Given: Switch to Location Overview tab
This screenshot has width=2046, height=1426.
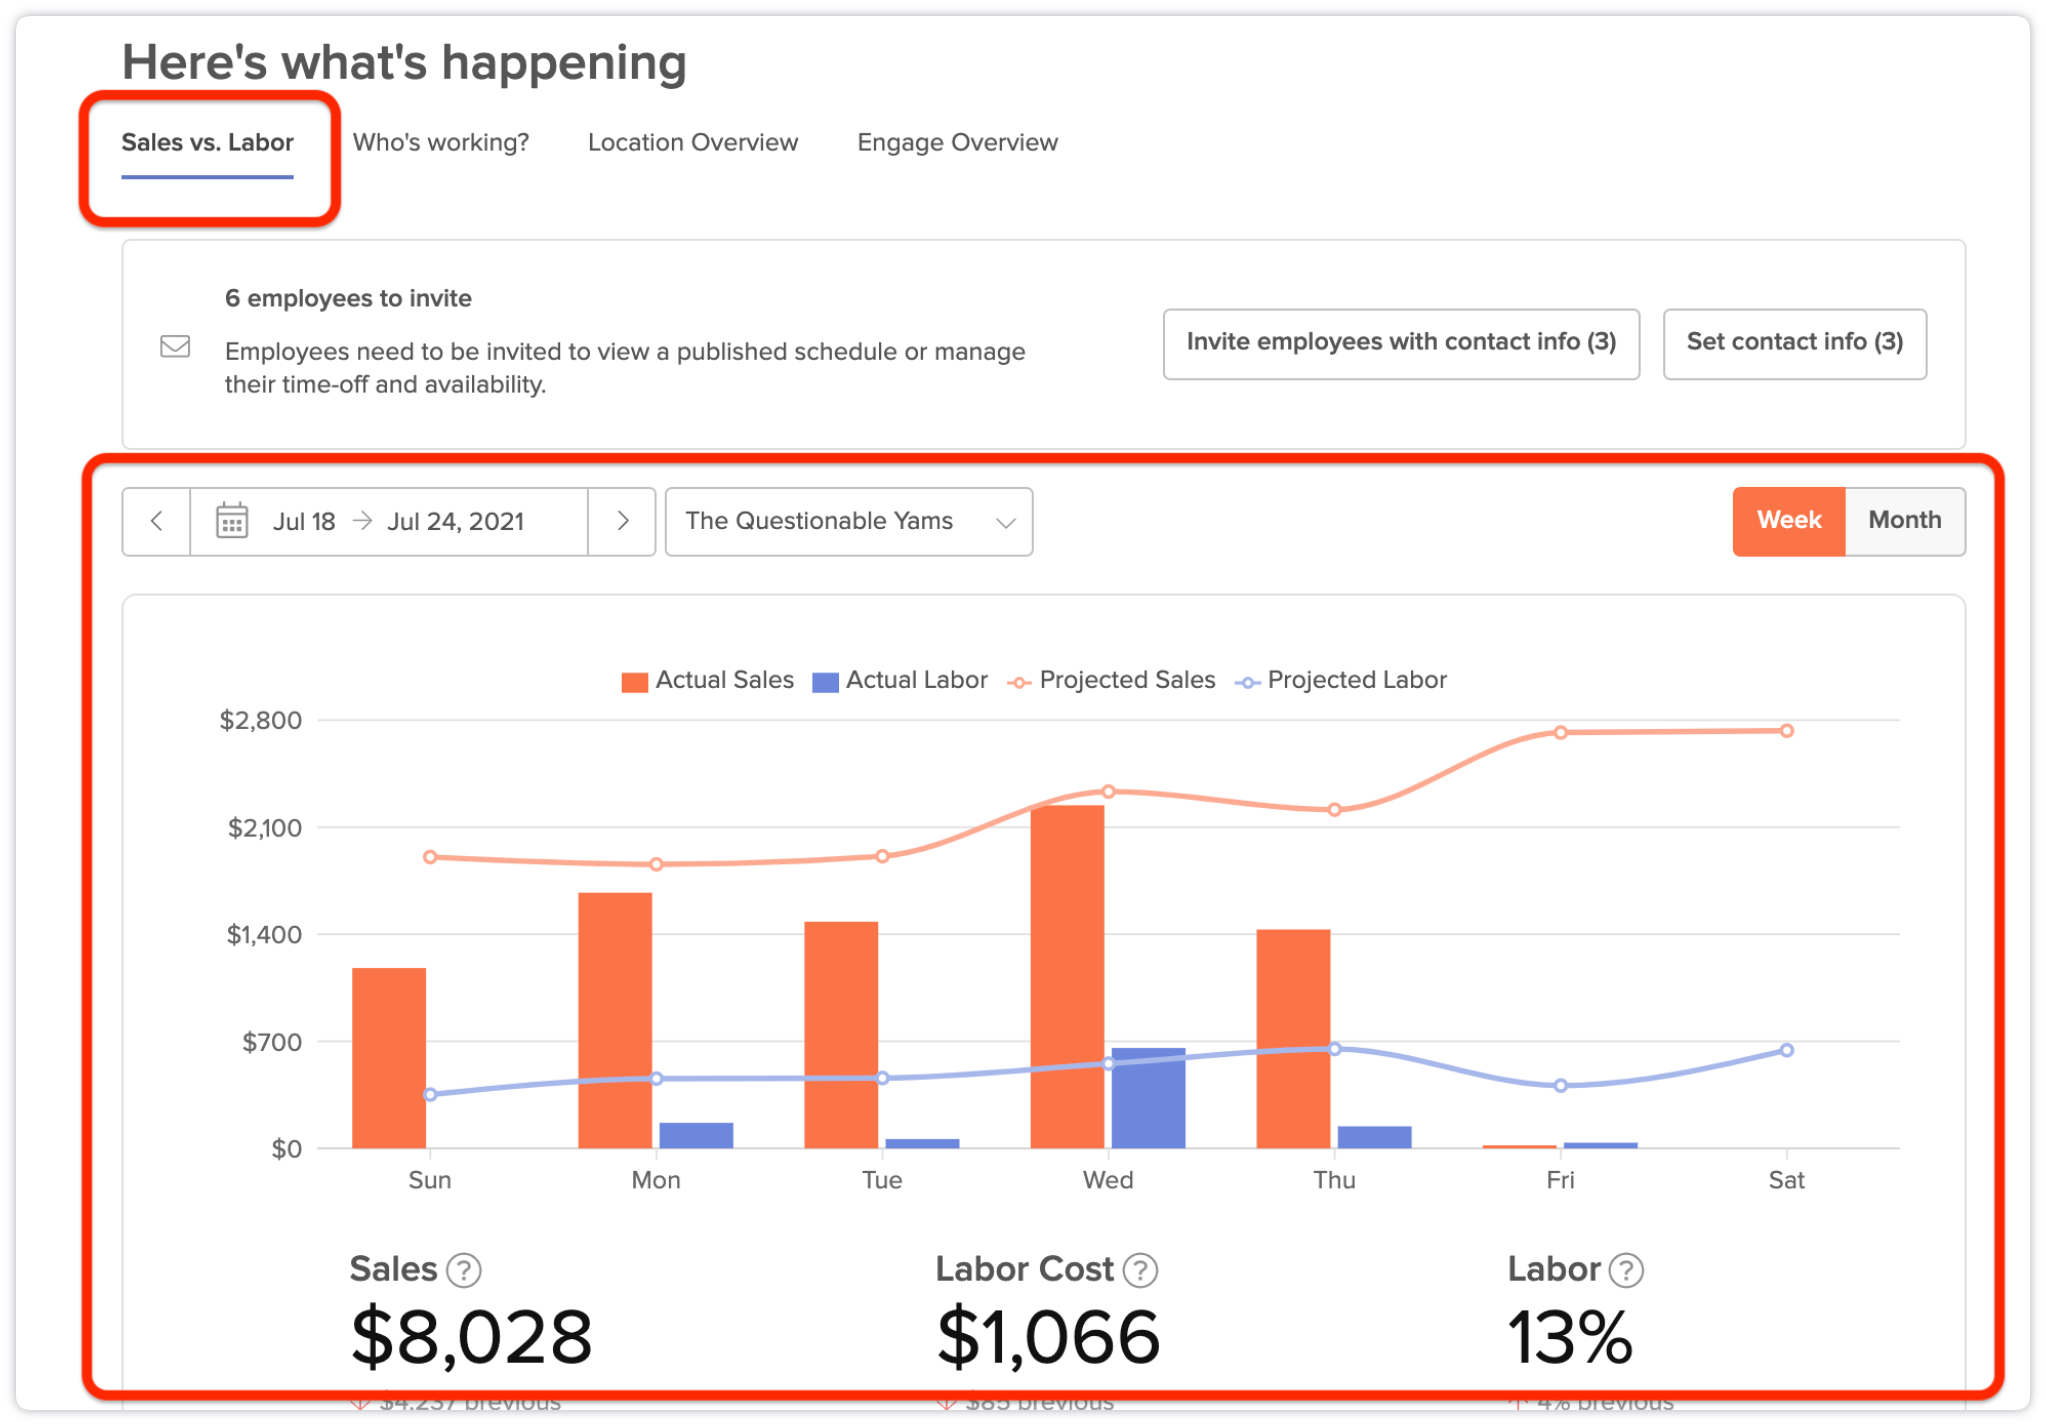Looking at the screenshot, I should coord(692,143).
